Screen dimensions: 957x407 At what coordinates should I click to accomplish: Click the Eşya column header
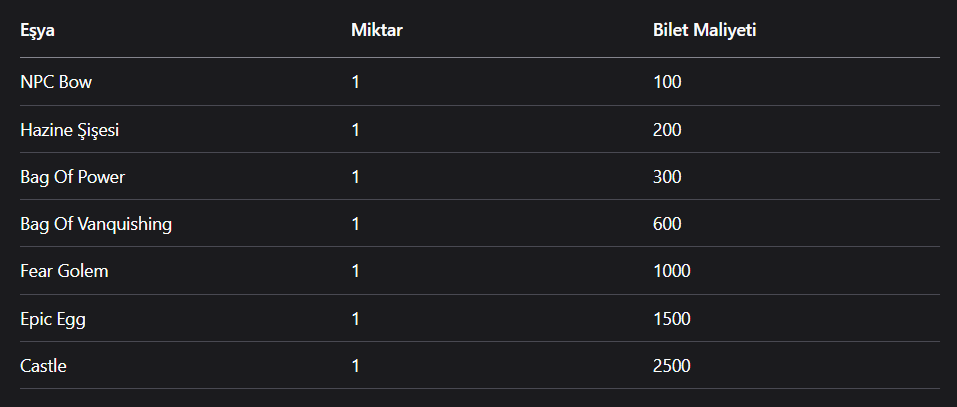(37, 30)
